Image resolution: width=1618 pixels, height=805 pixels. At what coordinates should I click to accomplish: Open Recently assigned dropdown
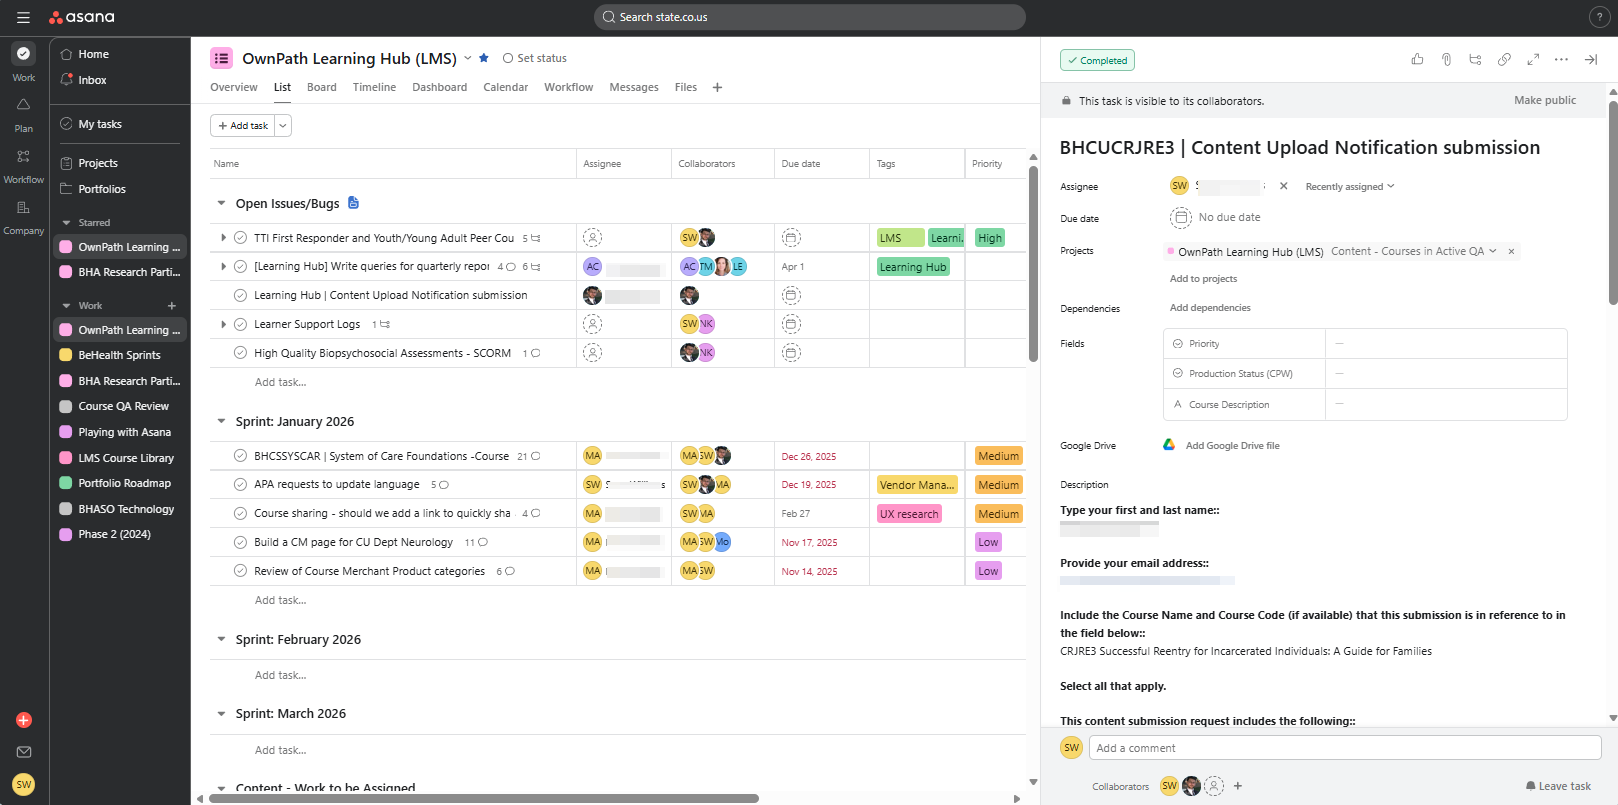1349,186
